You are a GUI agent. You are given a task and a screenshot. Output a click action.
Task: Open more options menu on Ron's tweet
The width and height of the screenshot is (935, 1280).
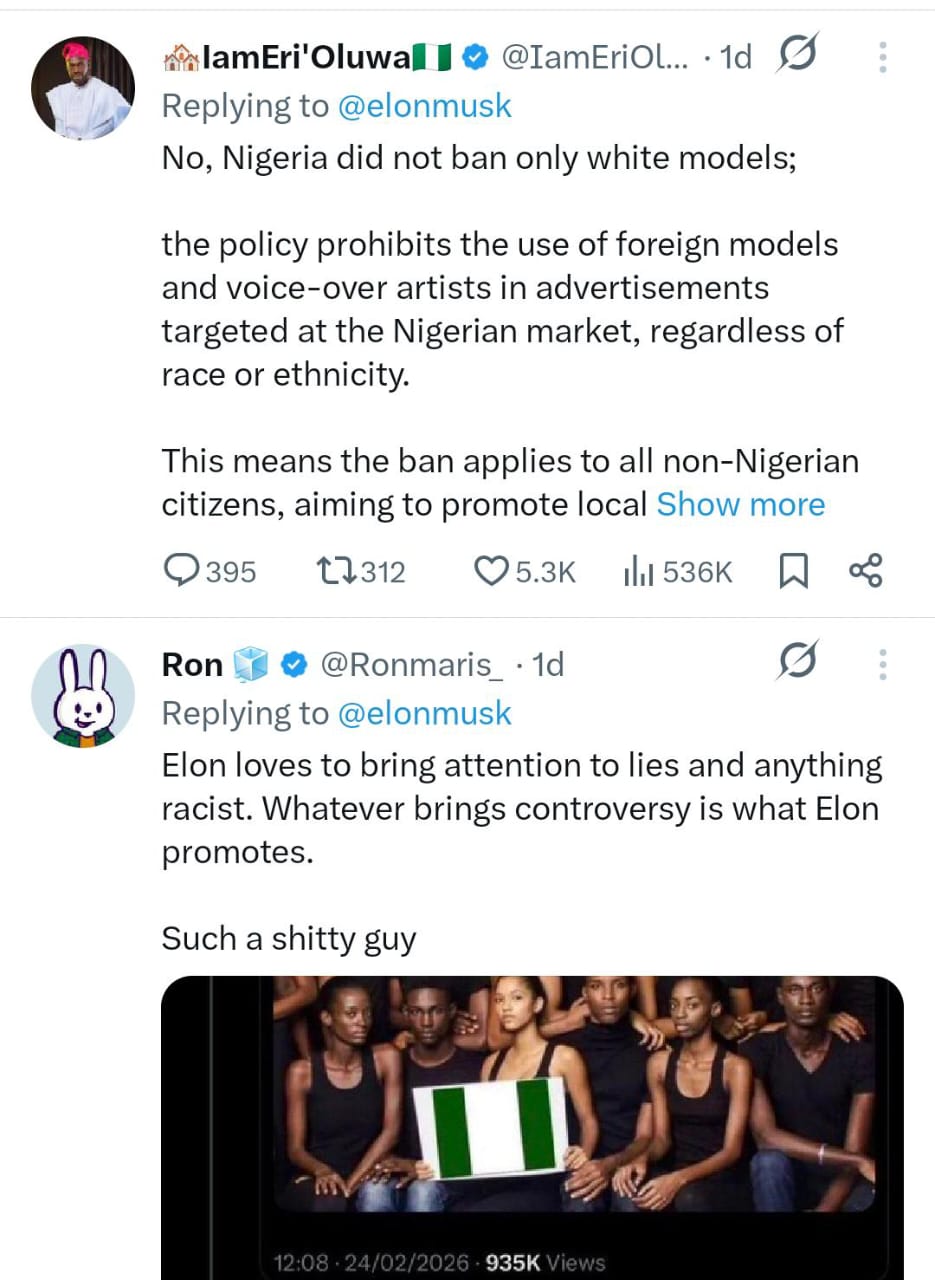(x=882, y=664)
